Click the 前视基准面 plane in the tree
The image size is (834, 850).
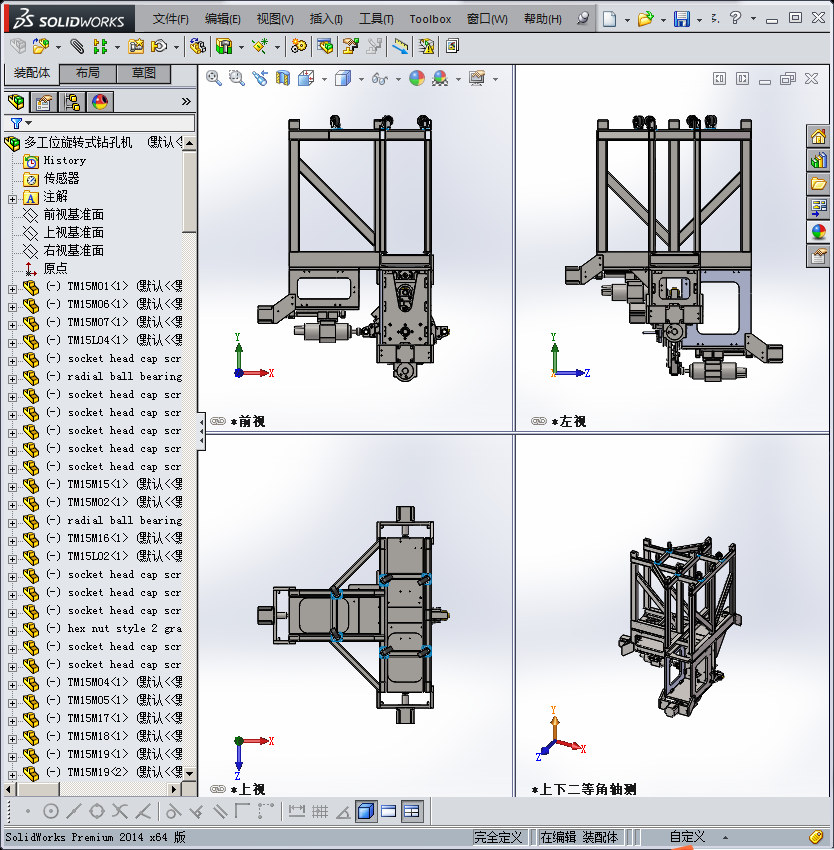click(x=73, y=215)
